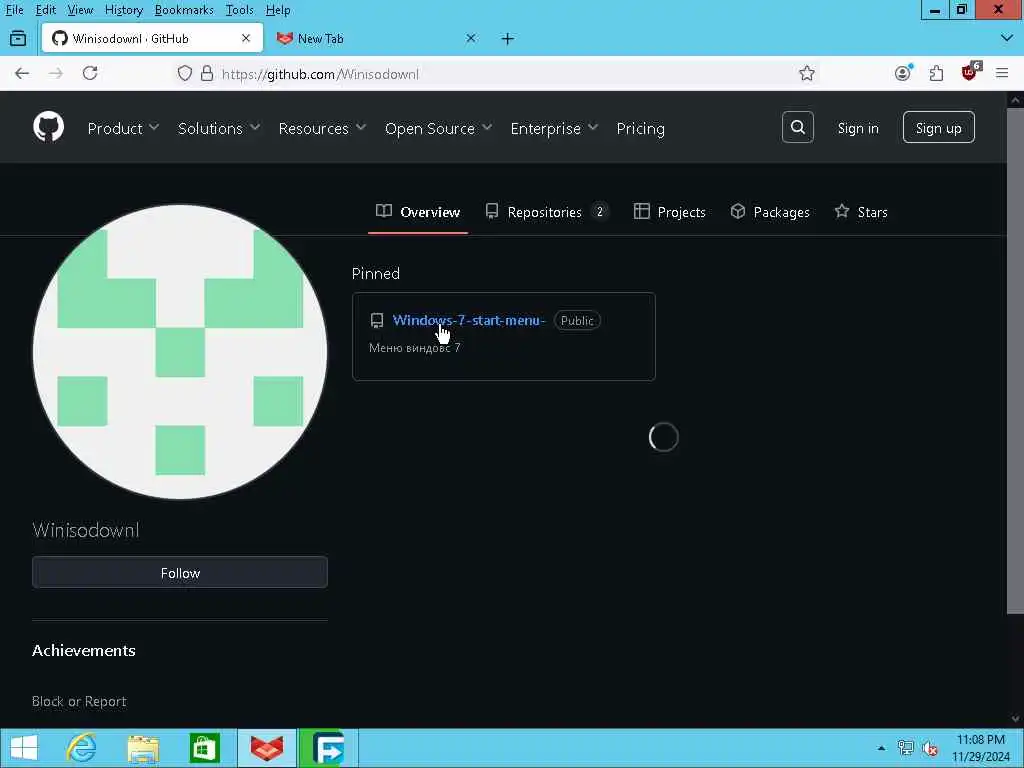Click the GitHub octocat logo

pos(49,127)
